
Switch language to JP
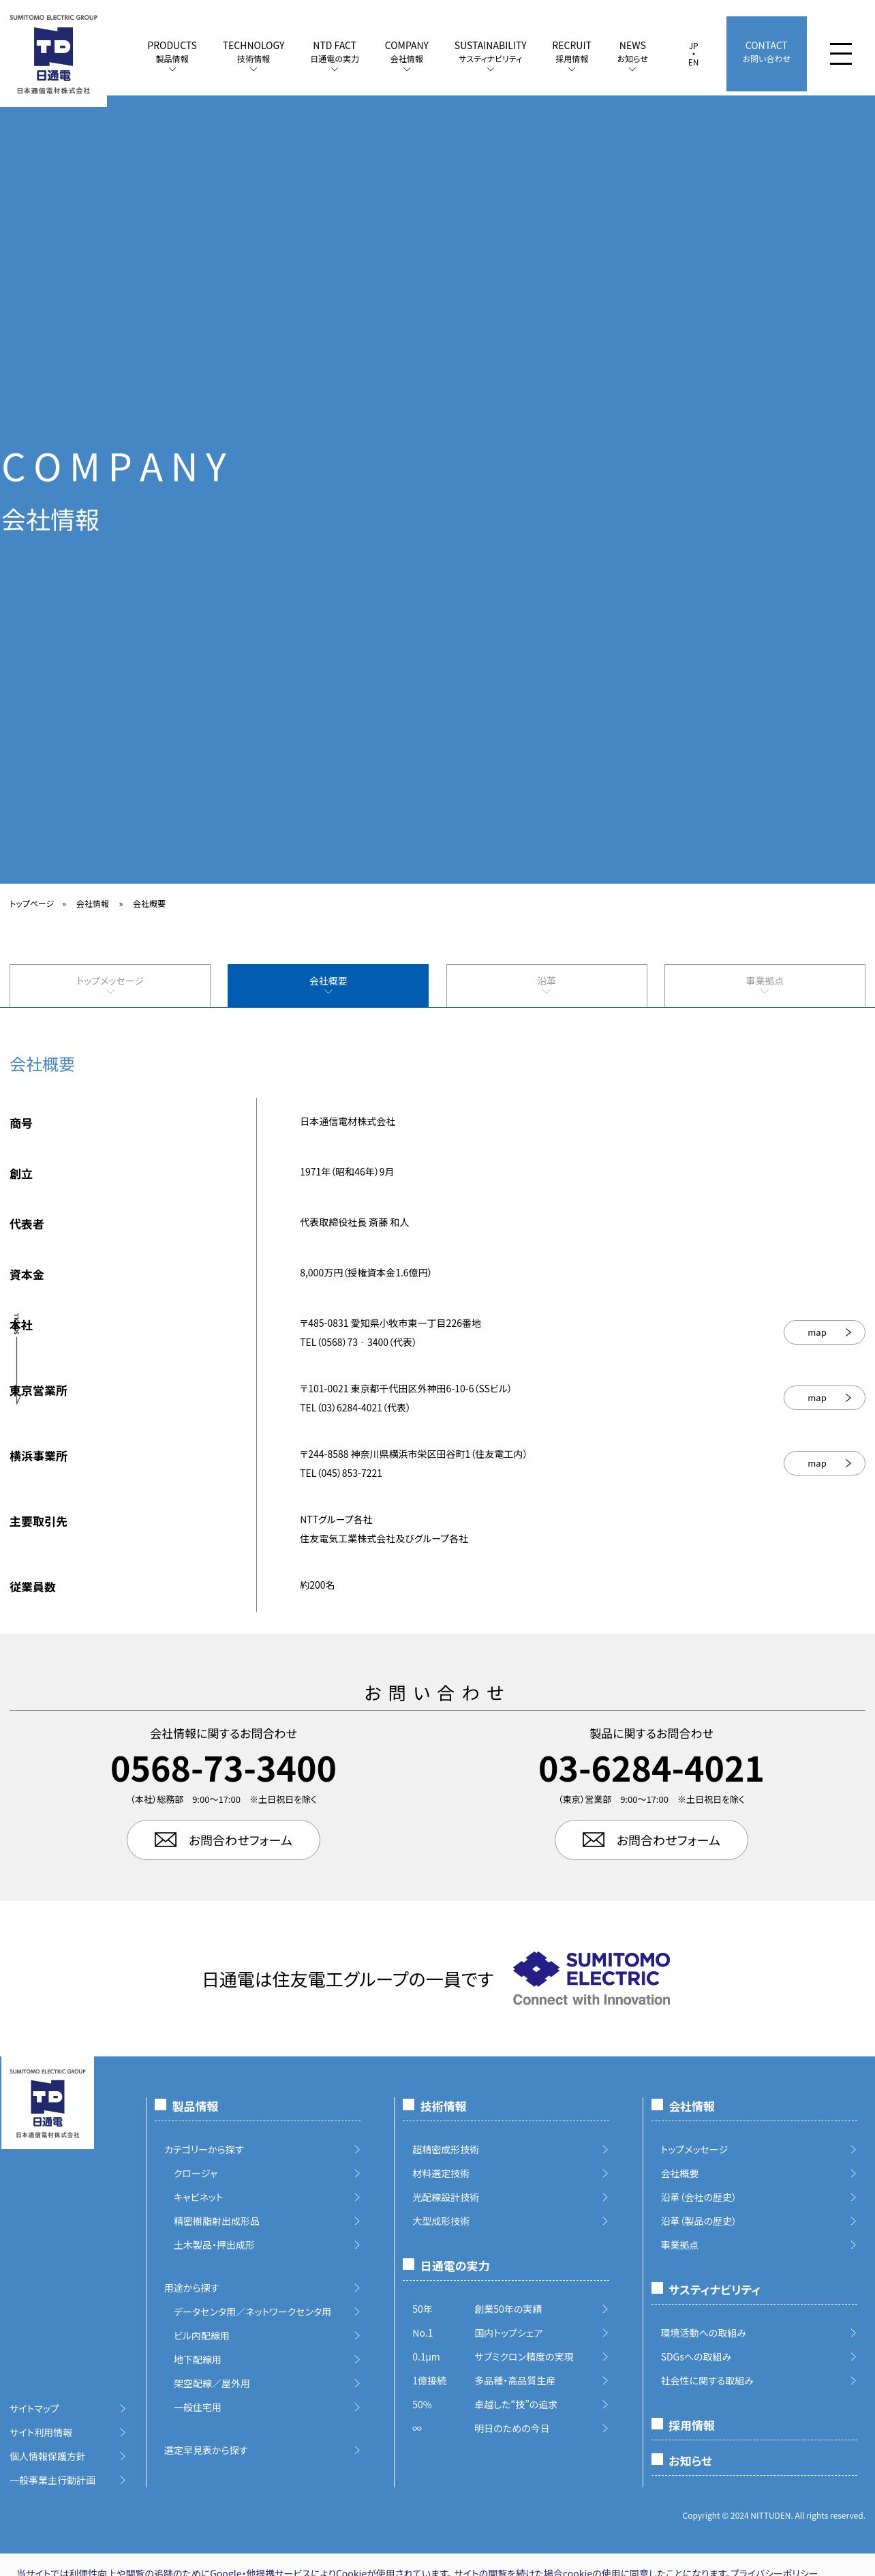pyautogui.click(x=693, y=46)
